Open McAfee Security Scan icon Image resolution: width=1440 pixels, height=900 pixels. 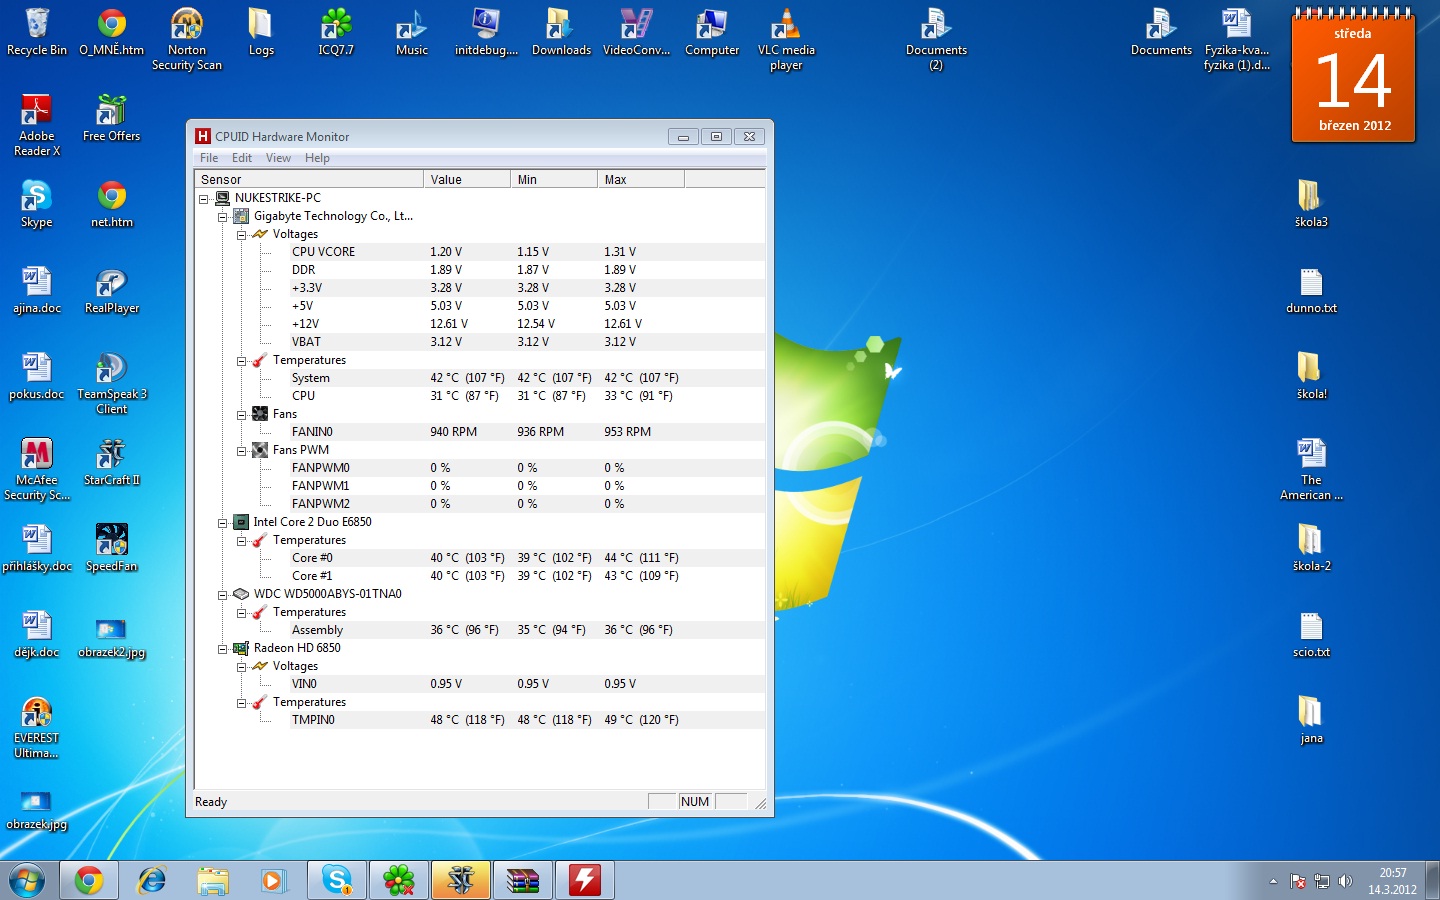pos(37,469)
